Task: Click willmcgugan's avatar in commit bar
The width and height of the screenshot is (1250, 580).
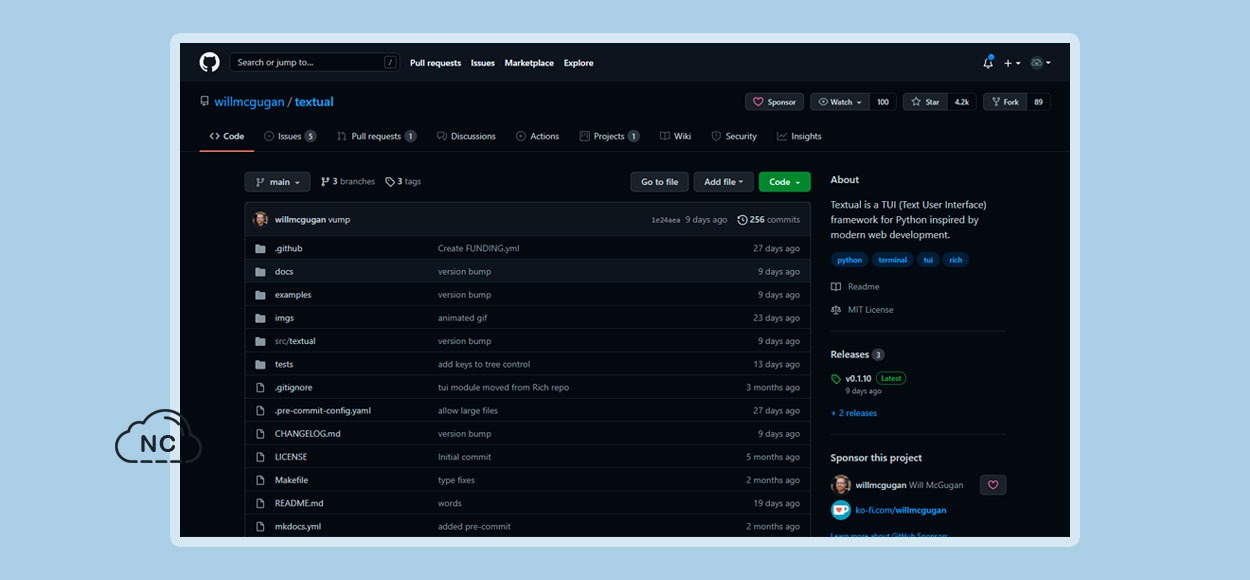Action: coord(261,219)
